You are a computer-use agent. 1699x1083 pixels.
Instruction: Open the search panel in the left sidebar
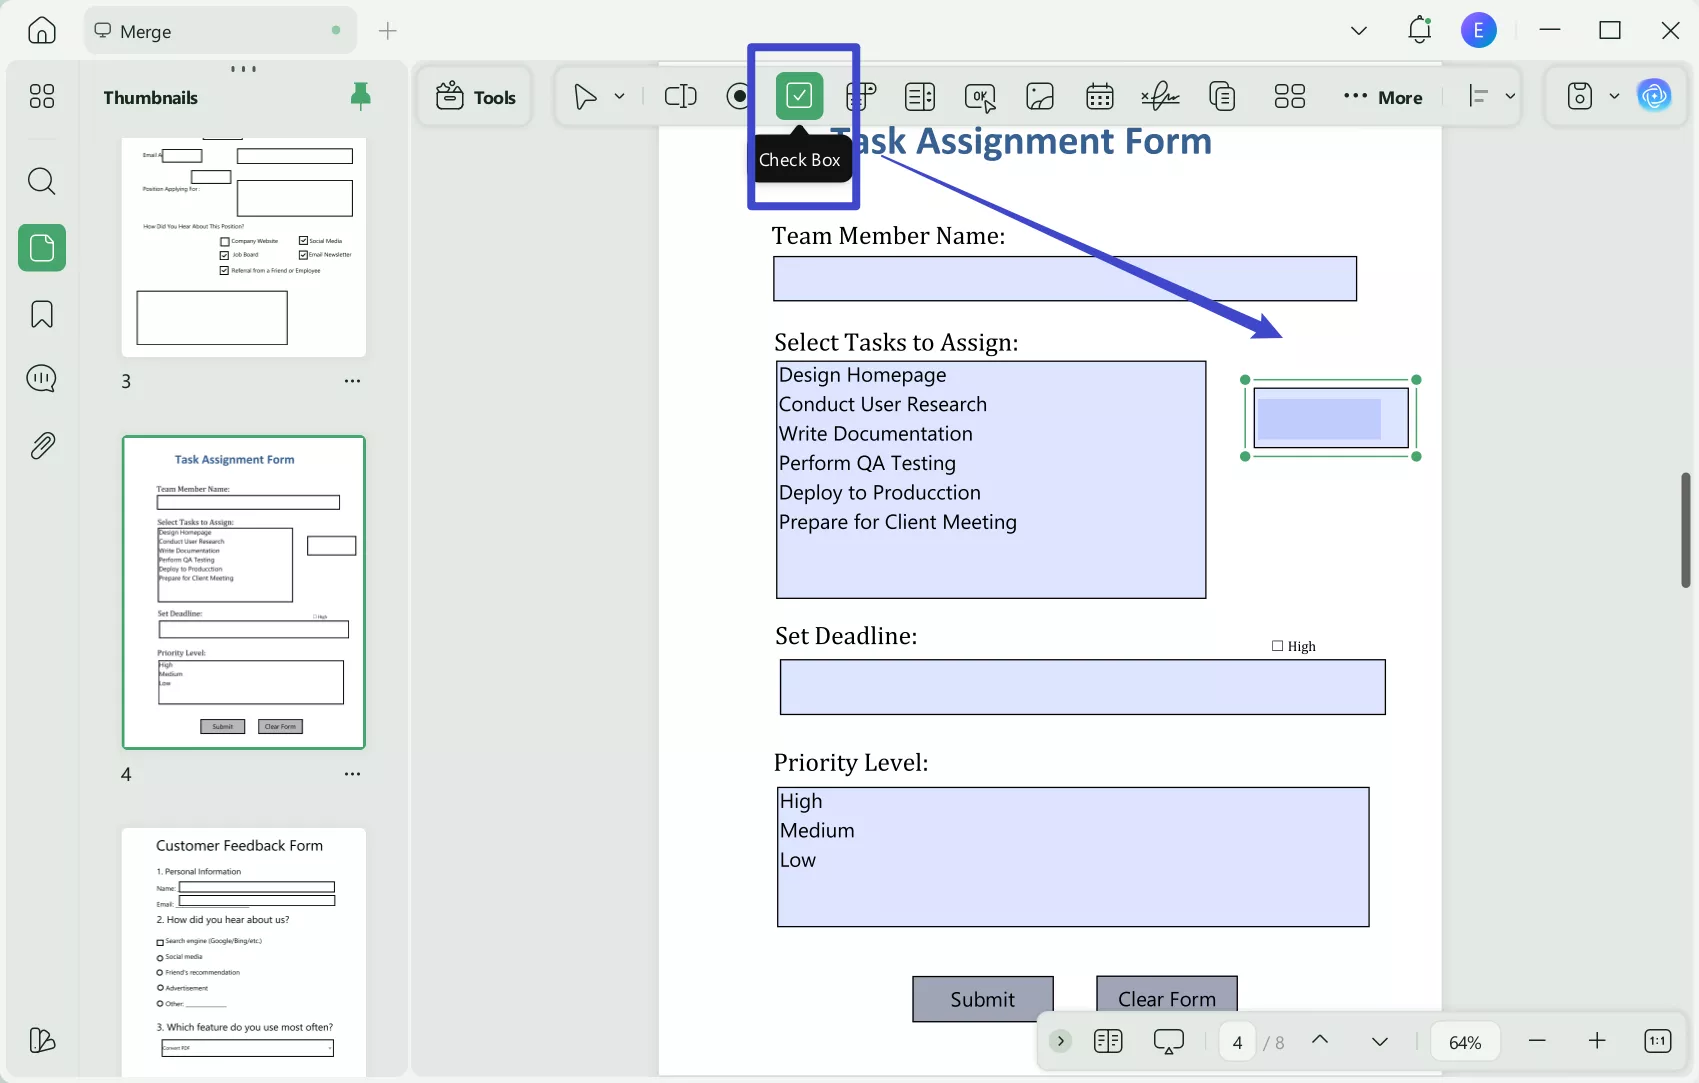[x=41, y=181]
